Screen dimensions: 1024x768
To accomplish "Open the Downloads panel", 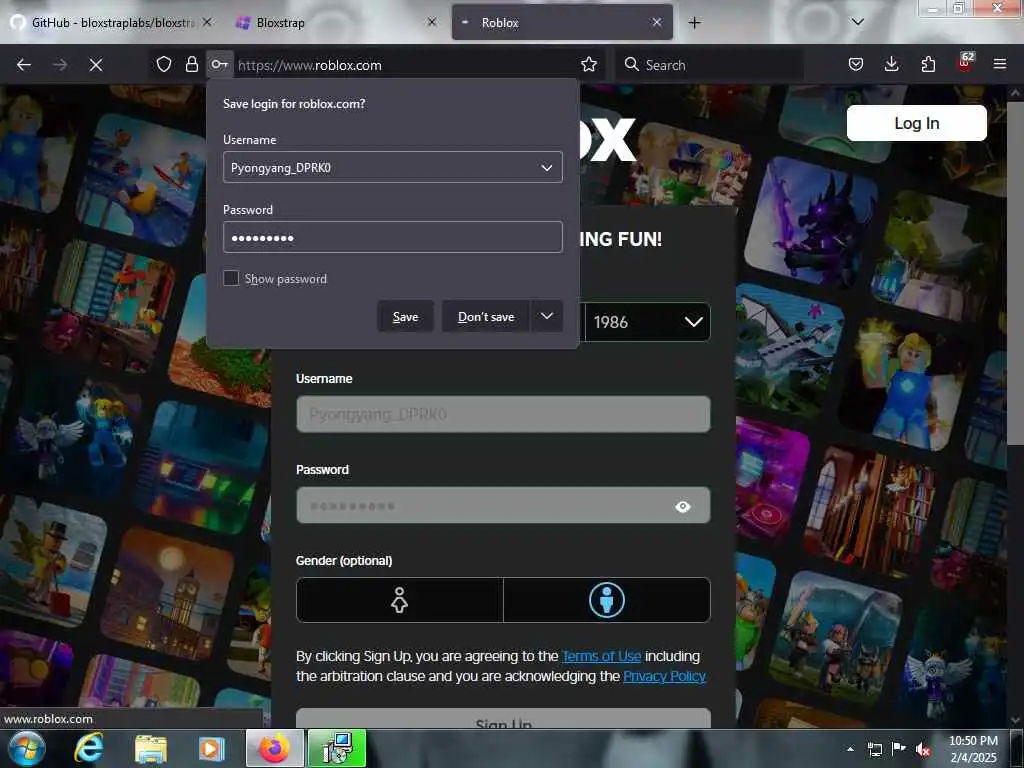I will (891, 64).
